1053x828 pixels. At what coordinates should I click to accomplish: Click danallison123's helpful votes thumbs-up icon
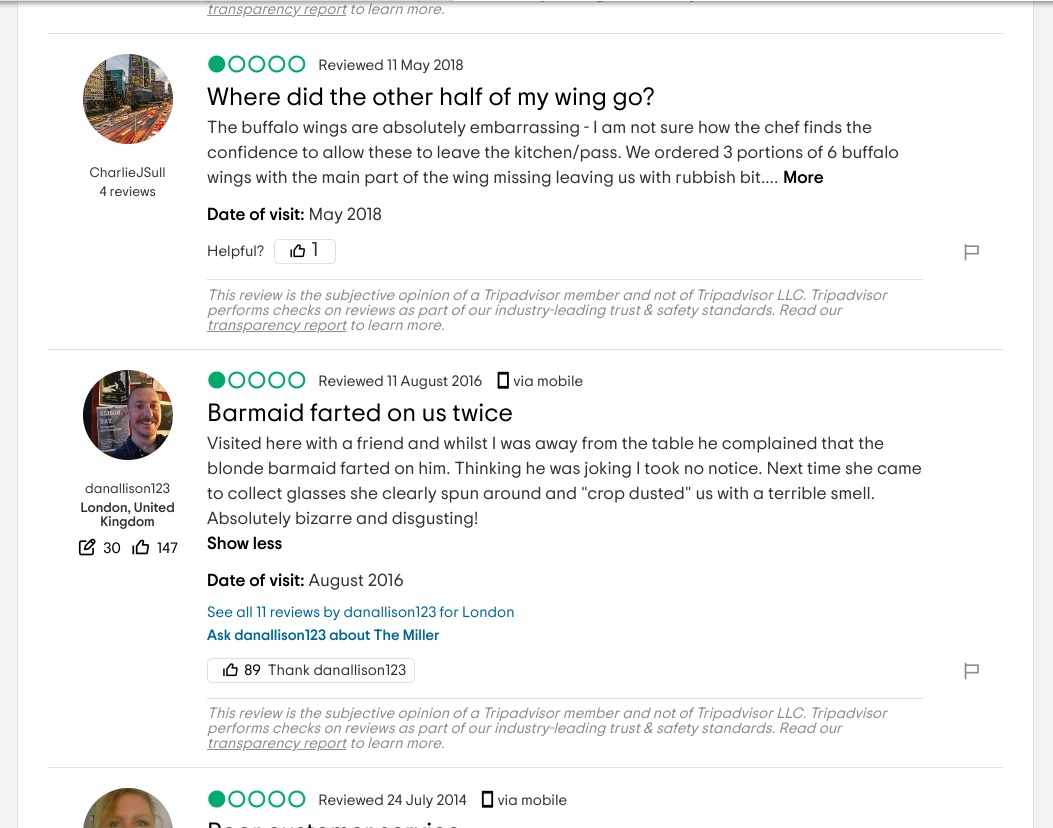coord(141,547)
